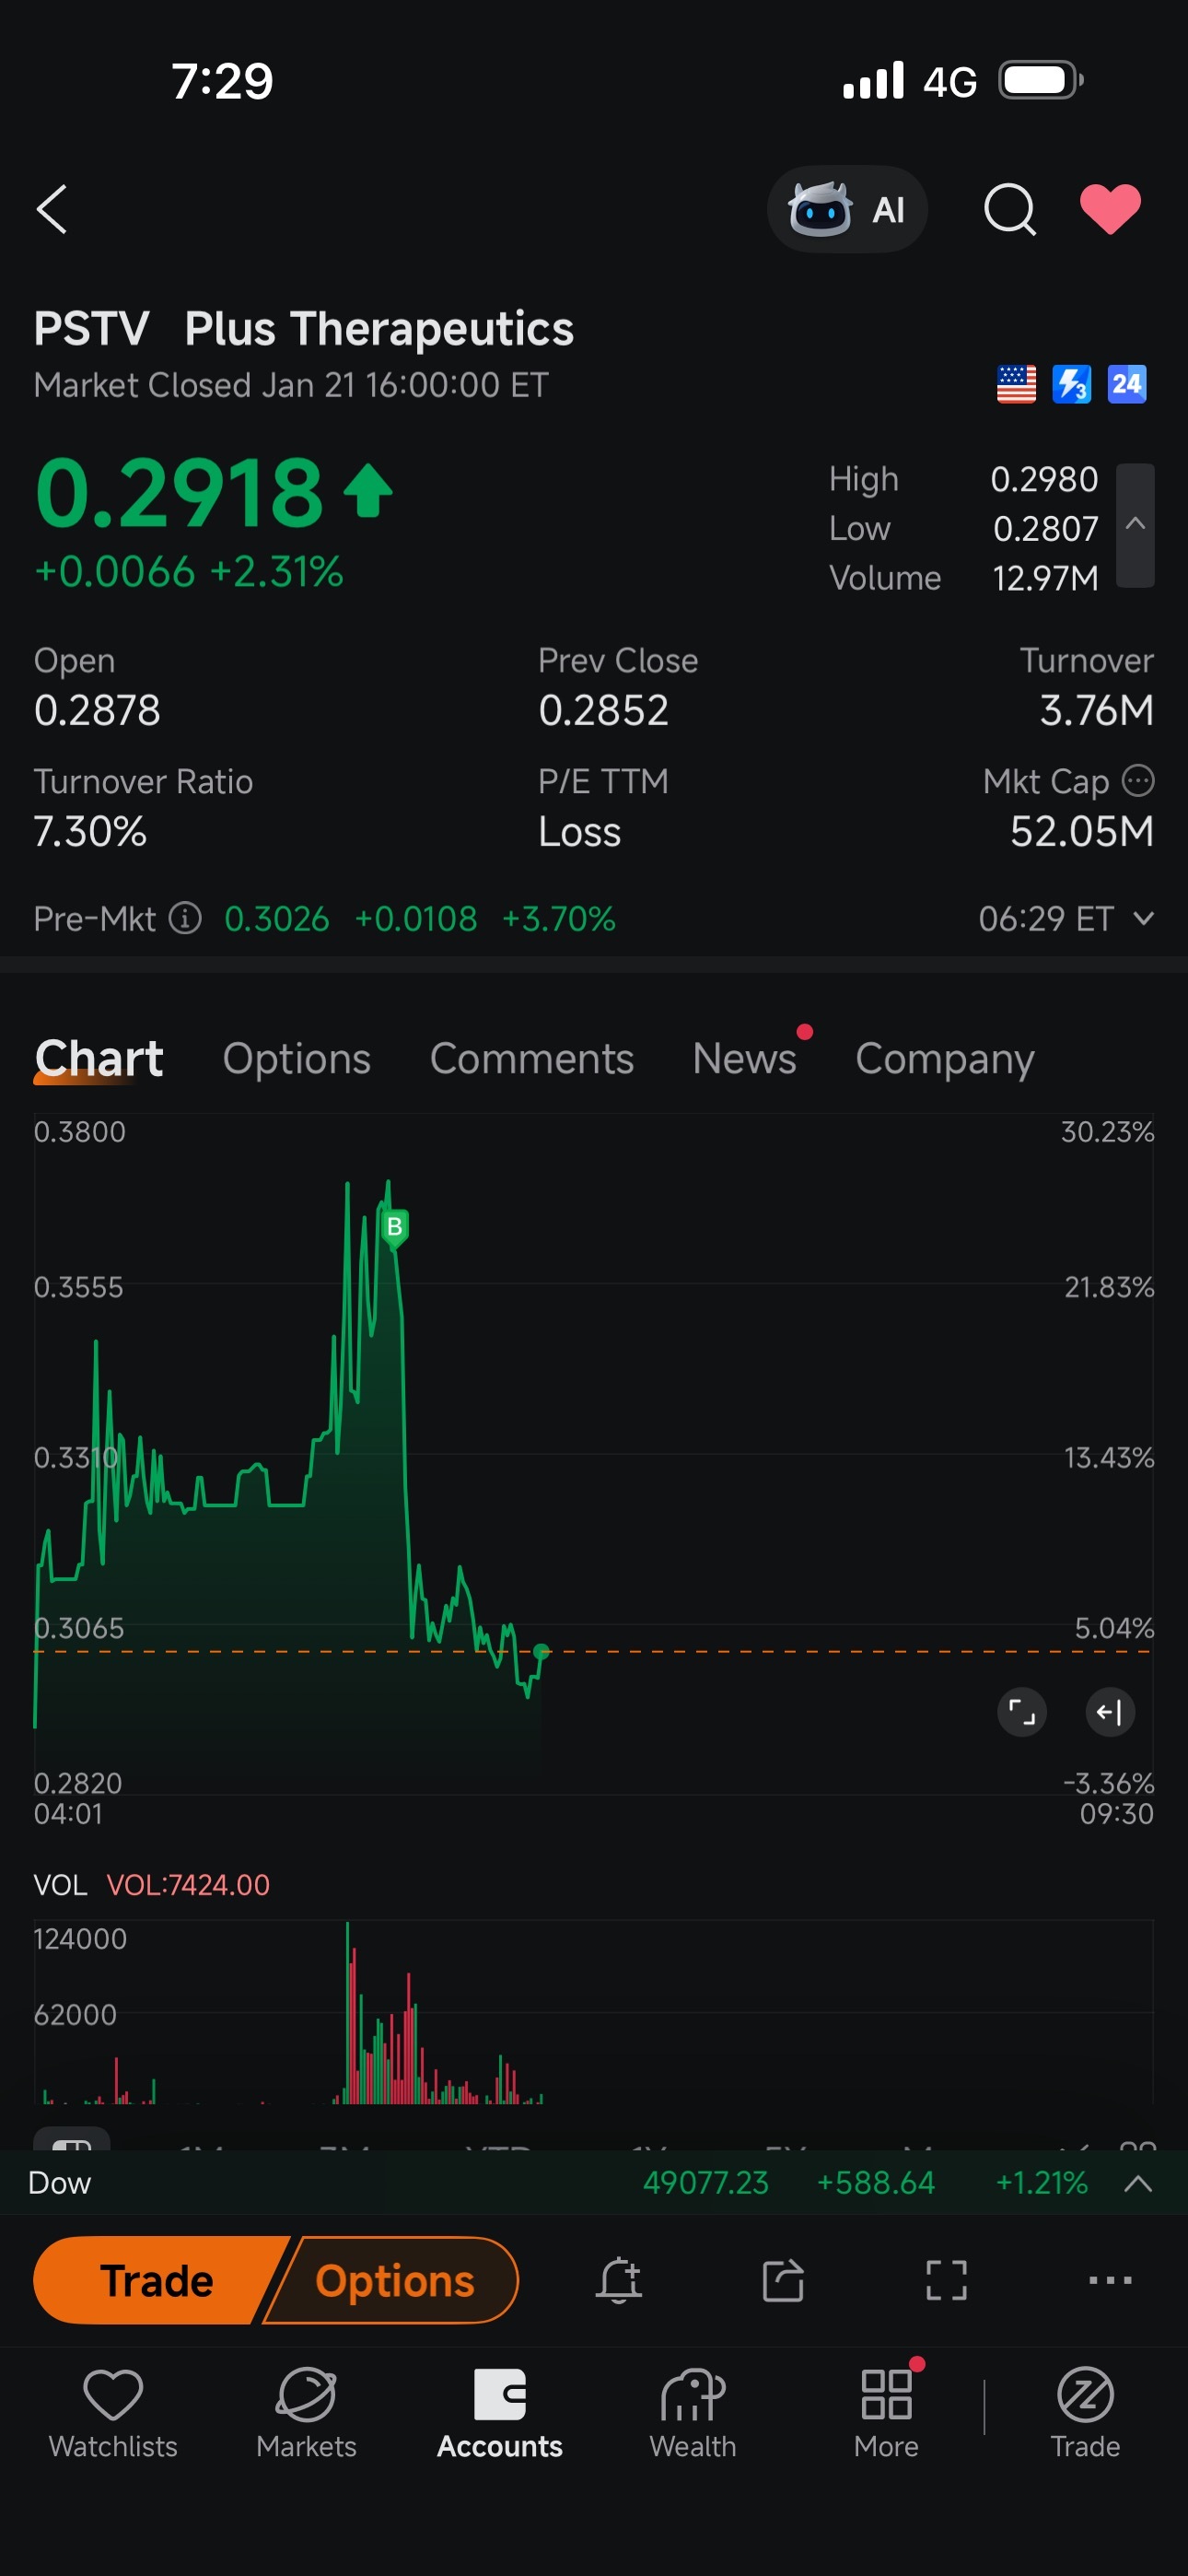The height and width of the screenshot is (2576, 1188).
Task: Jump to latest with arrow-bar chart button
Action: pyautogui.click(x=1110, y=1712)
